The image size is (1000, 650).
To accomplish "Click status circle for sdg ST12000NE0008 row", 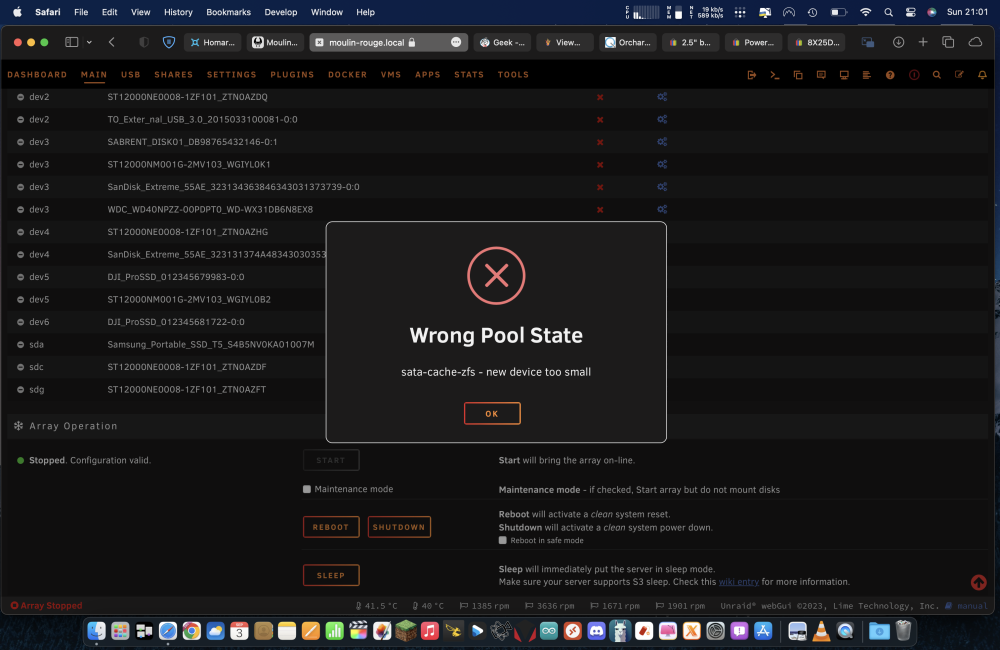I will (20, 390).
